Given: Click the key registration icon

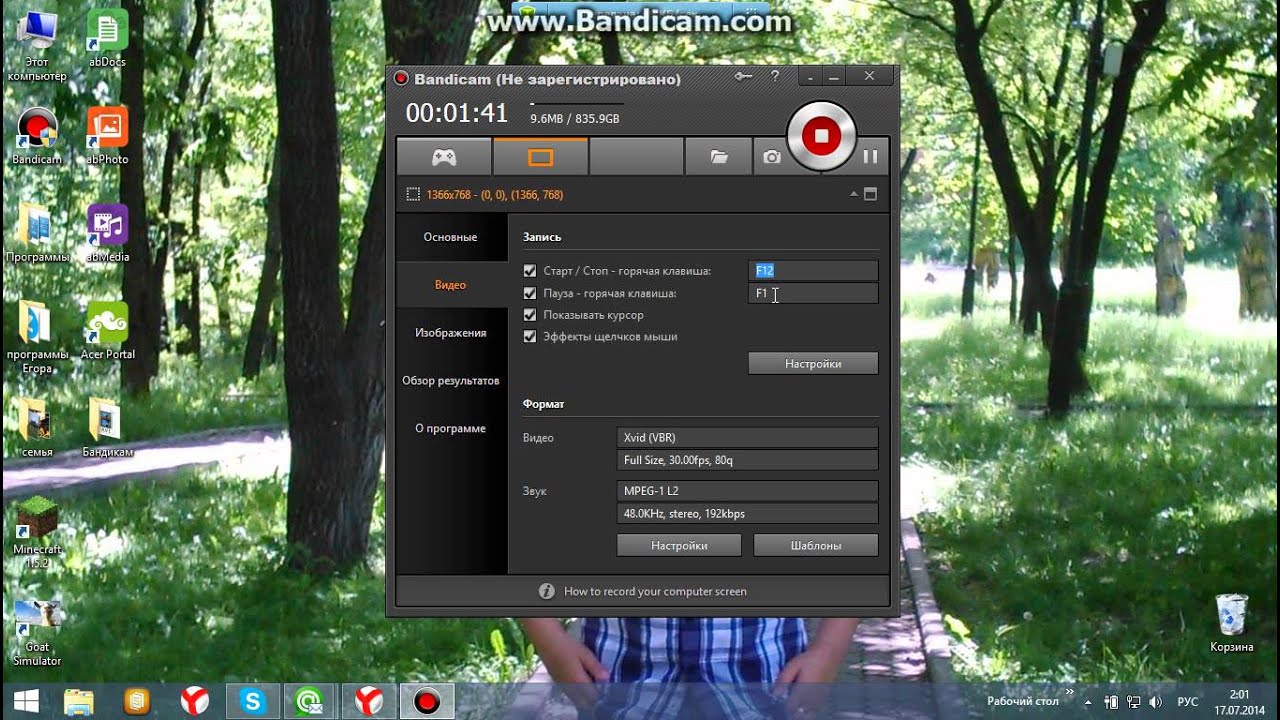Looking at the screenshot, I should click(x=743, y=76).
